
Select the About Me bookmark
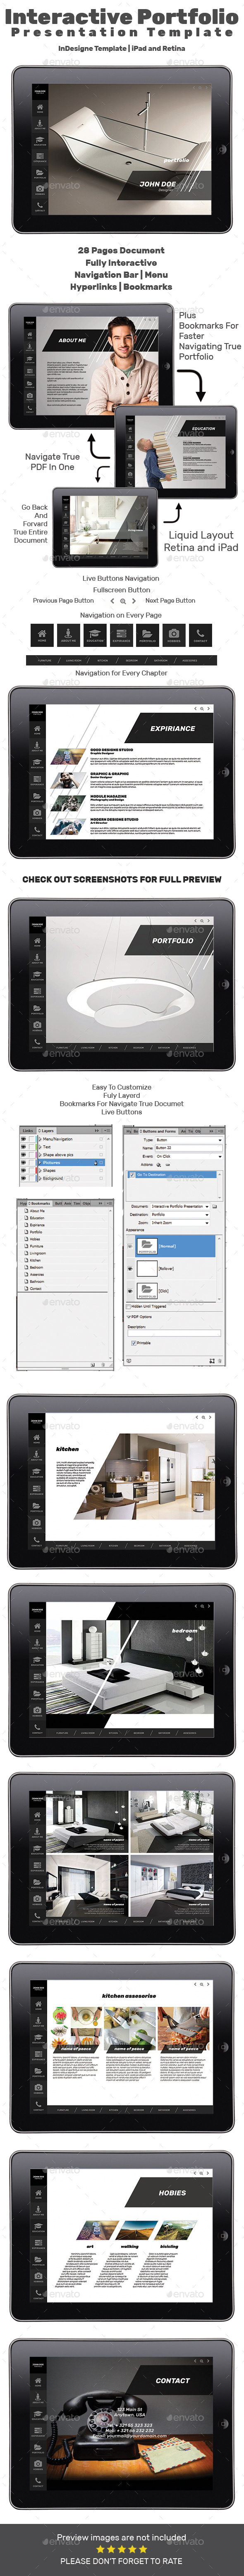[x=38, y=1212]
